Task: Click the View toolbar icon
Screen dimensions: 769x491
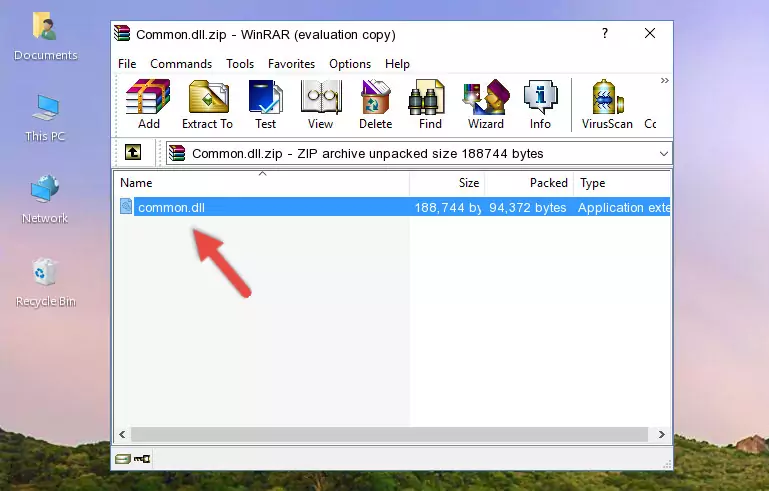Action: [321, 104]
